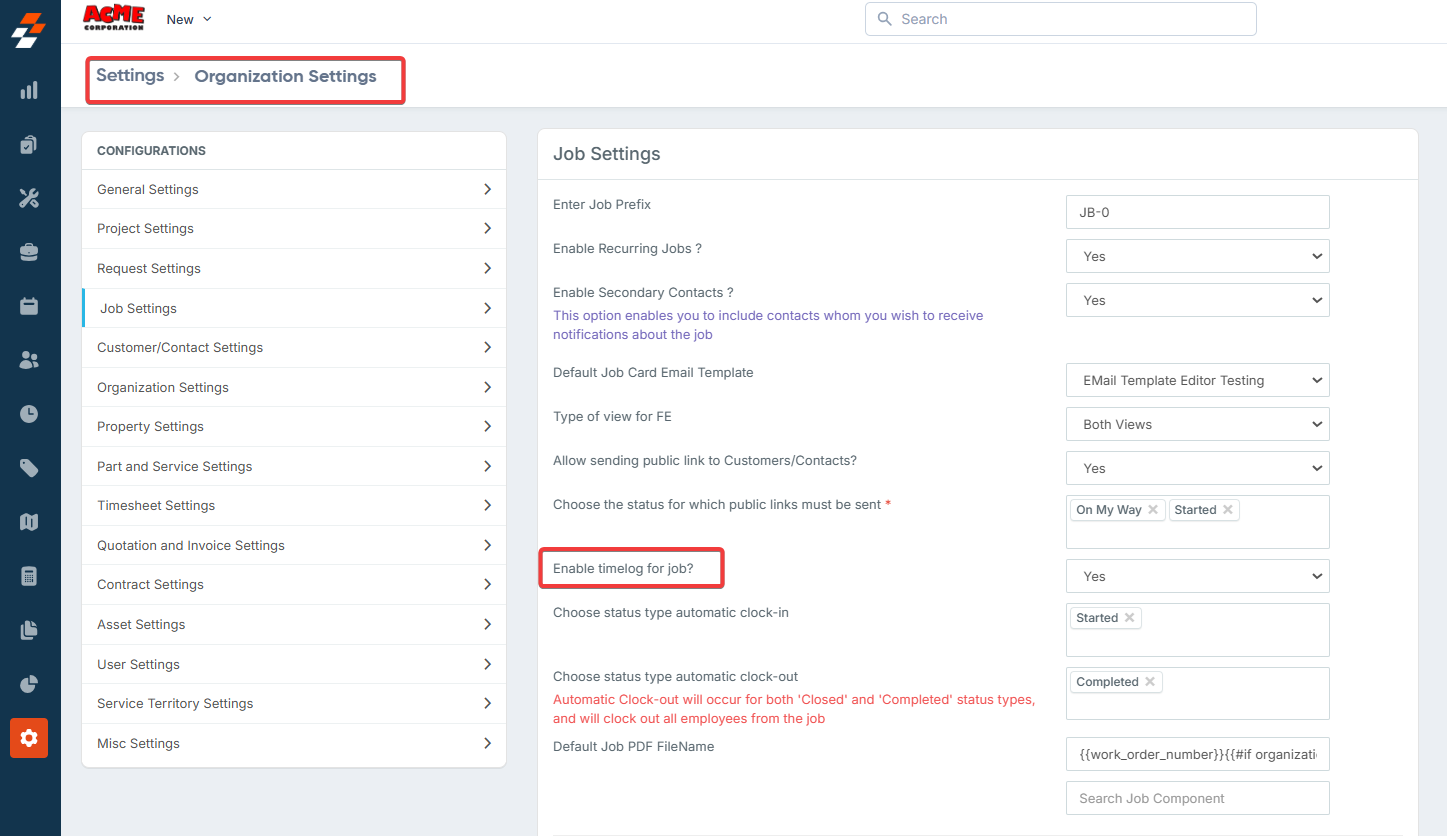Remove the 'Completed' clock-out status tag
The height and width of the screenshot is (836, 1447).
pos(1150,682)
